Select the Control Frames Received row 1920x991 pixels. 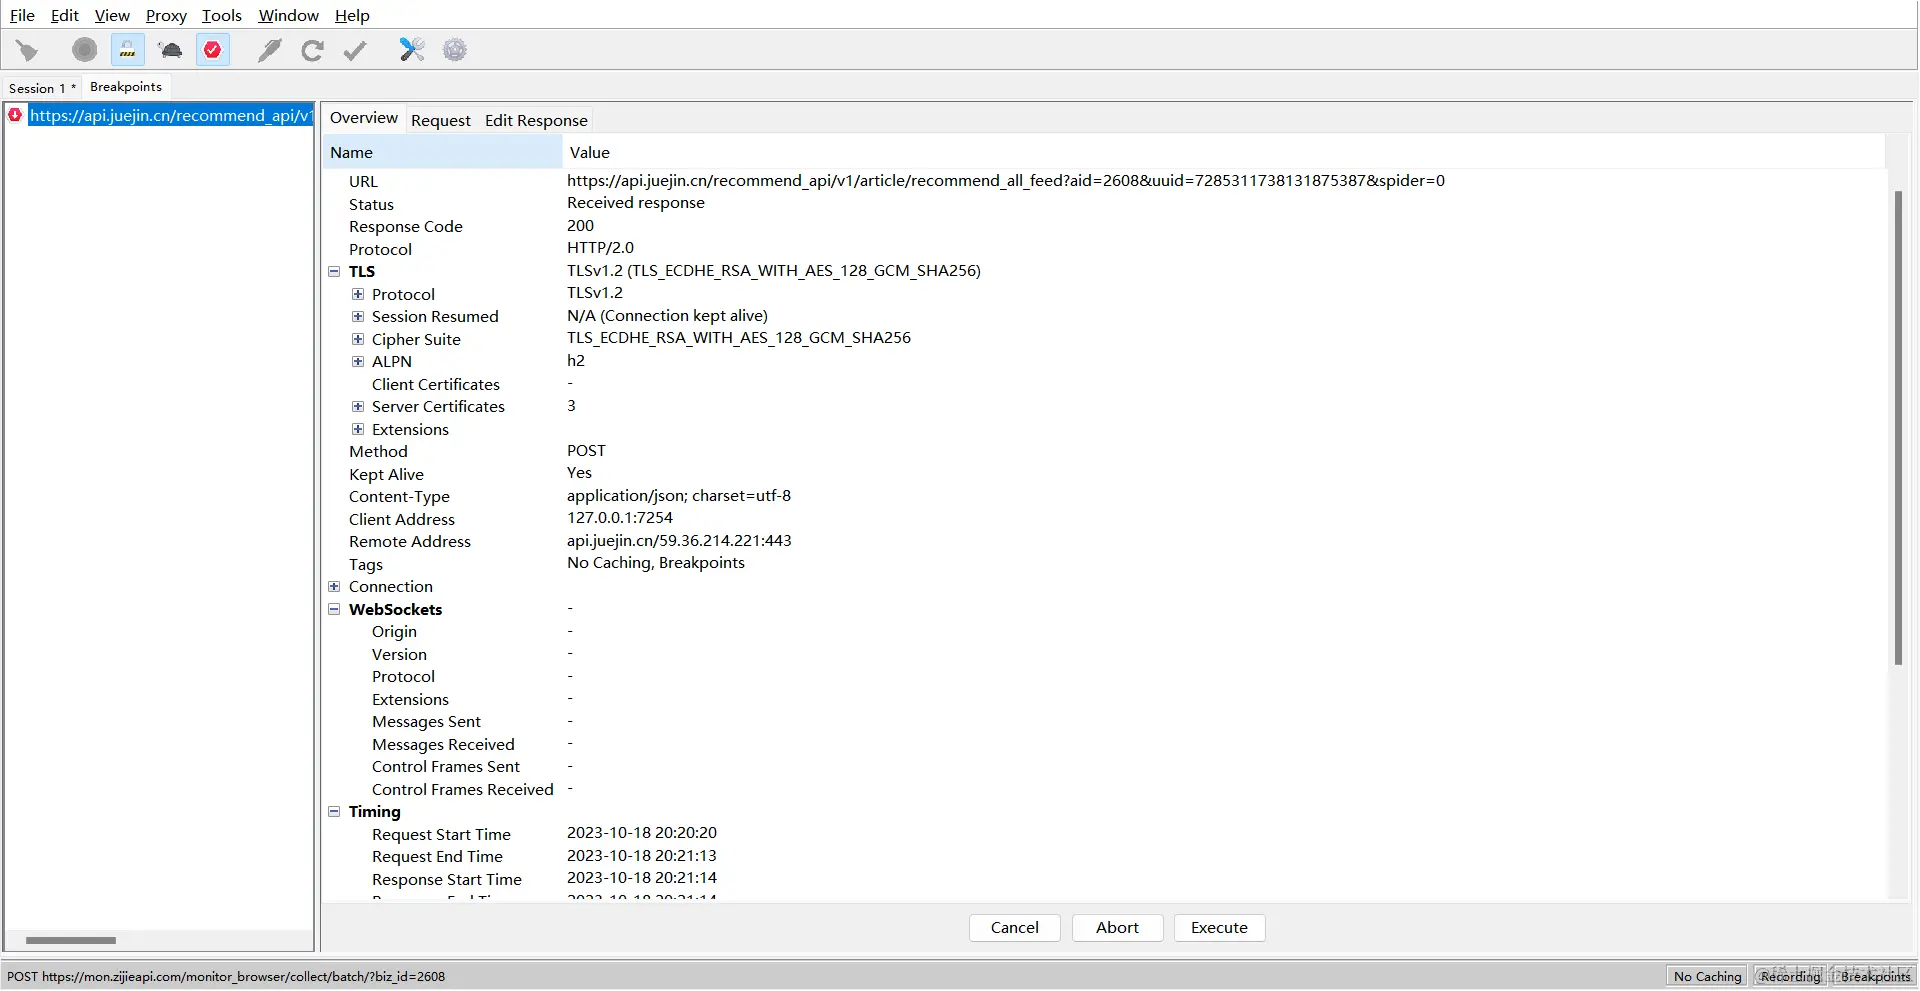point(1104,789)
